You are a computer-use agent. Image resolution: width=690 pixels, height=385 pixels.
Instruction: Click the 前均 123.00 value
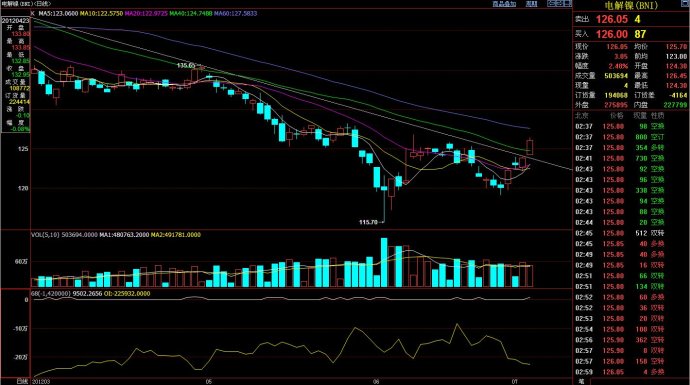pyautogui.click(x=676, y=56)
